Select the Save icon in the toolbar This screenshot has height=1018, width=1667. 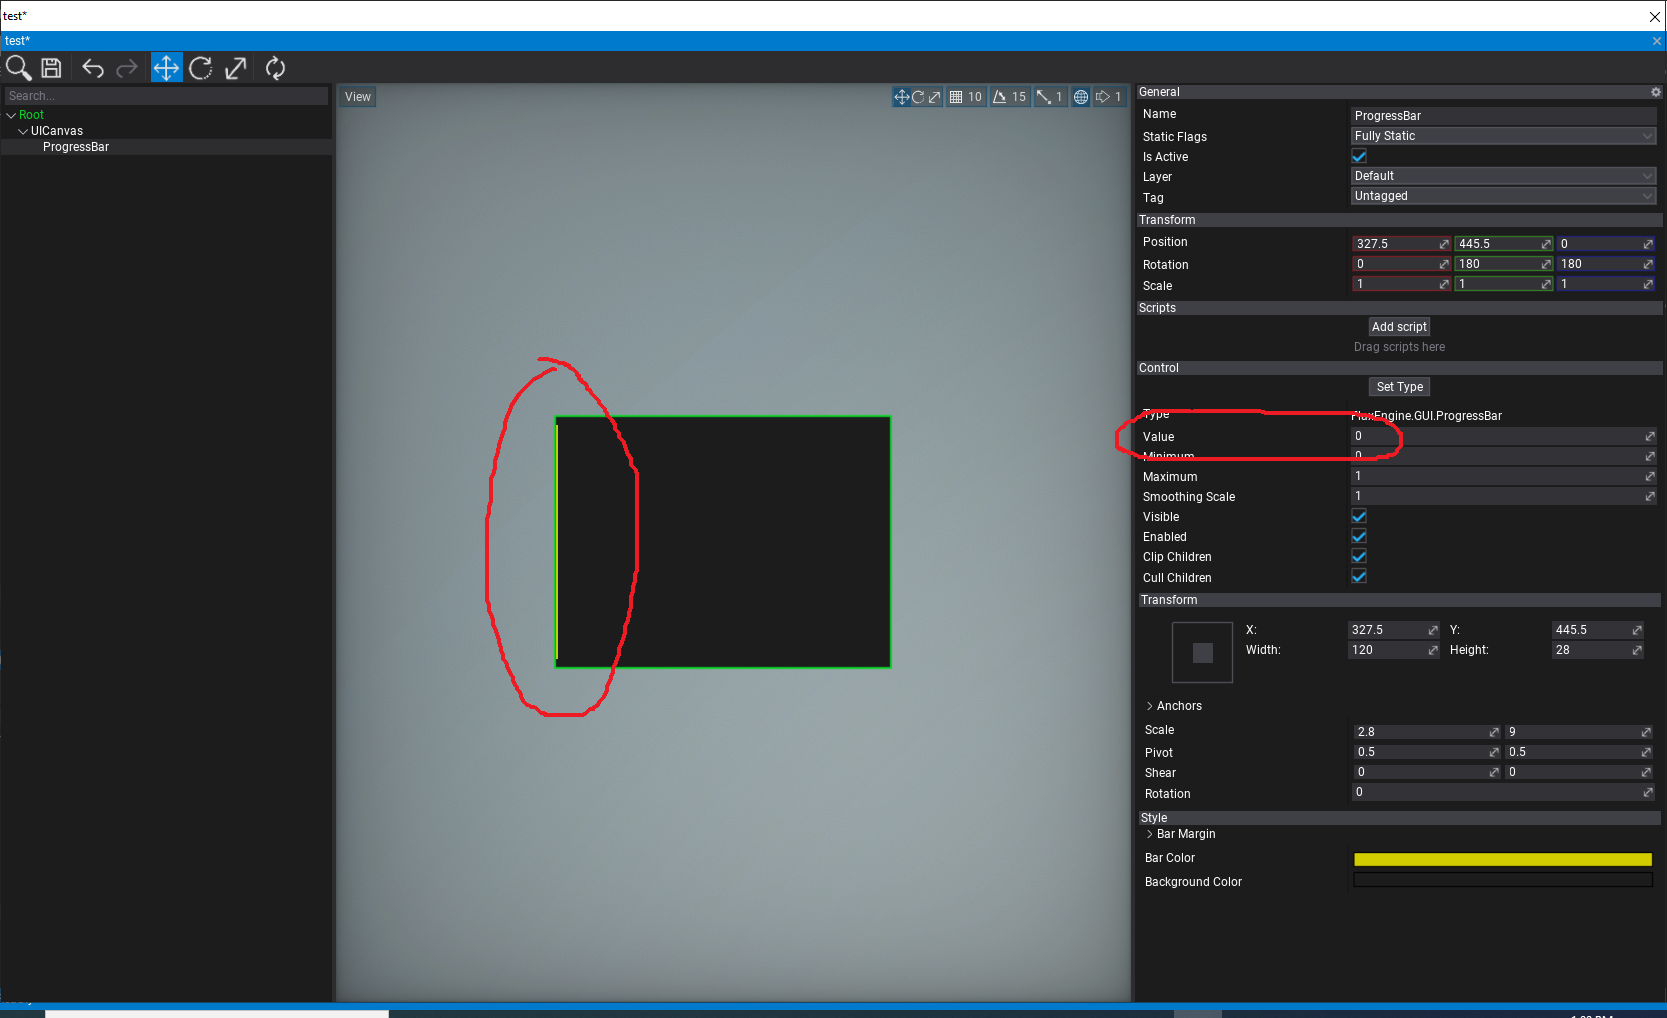point(50,67)
